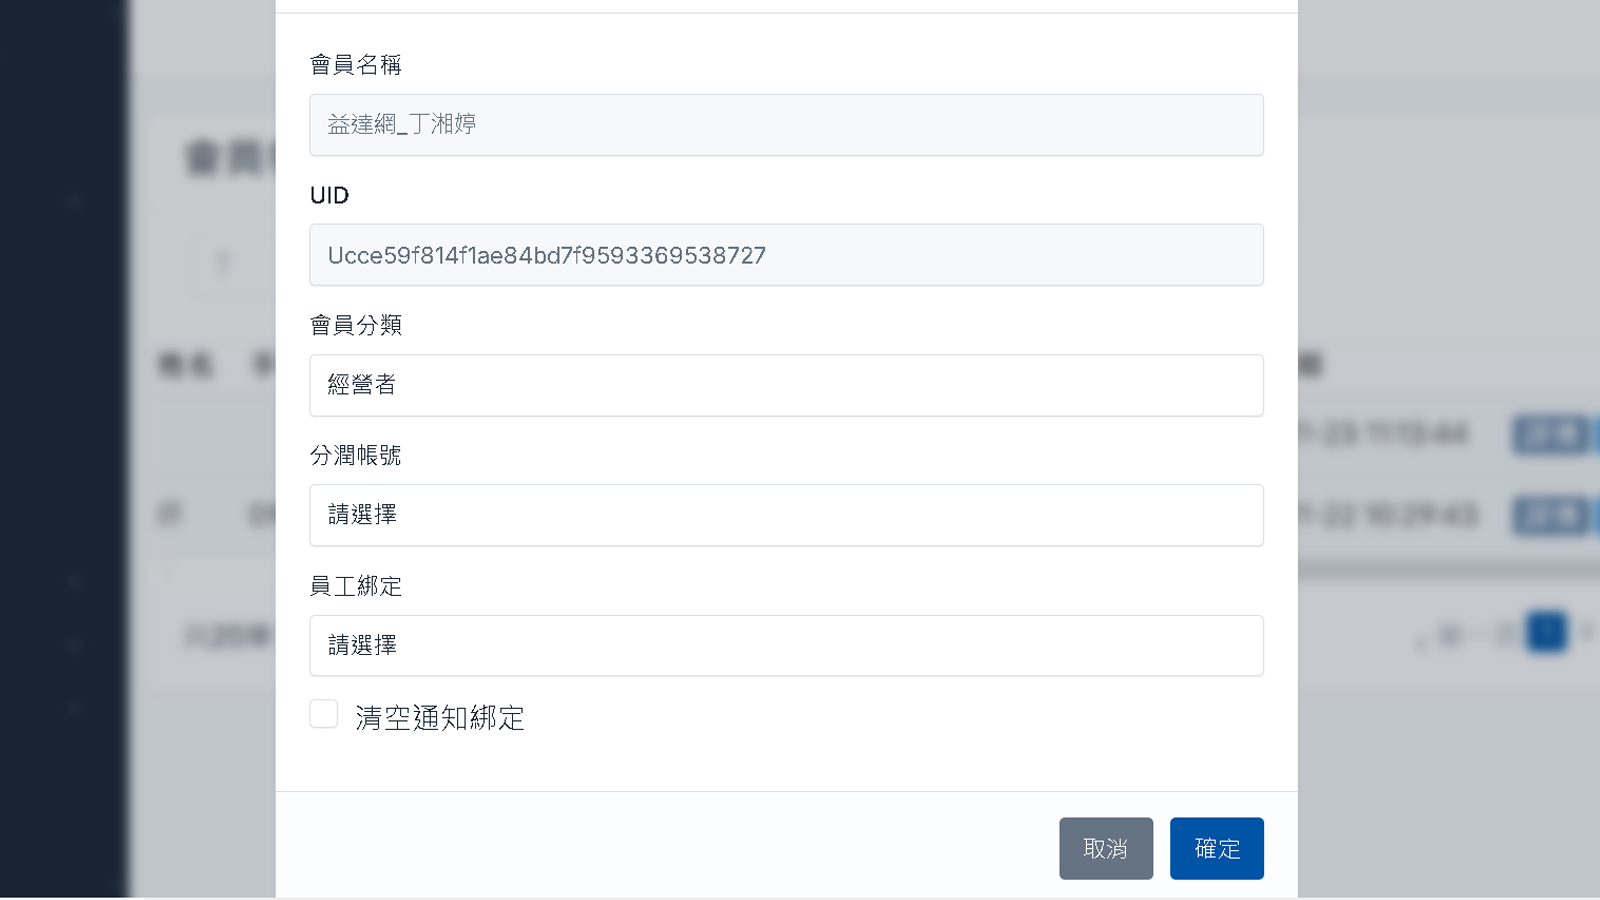Viewport: 1600px width, 900px height.
Task: Select blurred blue pagination button in background page
Action: pos(1546,632)
